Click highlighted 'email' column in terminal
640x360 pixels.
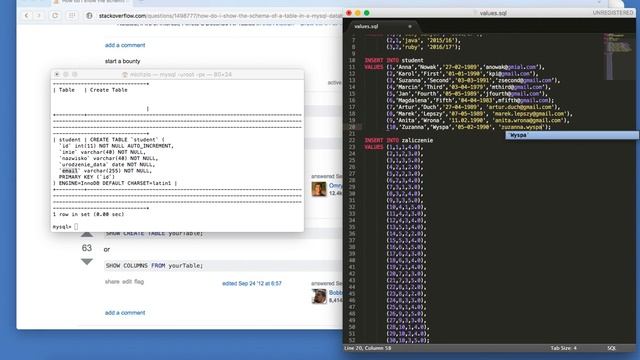click(x=70, y=171)
